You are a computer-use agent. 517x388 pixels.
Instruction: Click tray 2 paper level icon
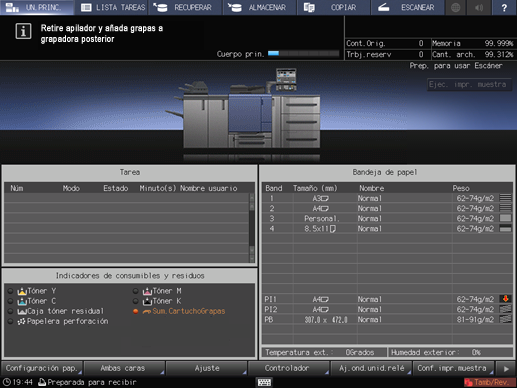coord(505,208)
